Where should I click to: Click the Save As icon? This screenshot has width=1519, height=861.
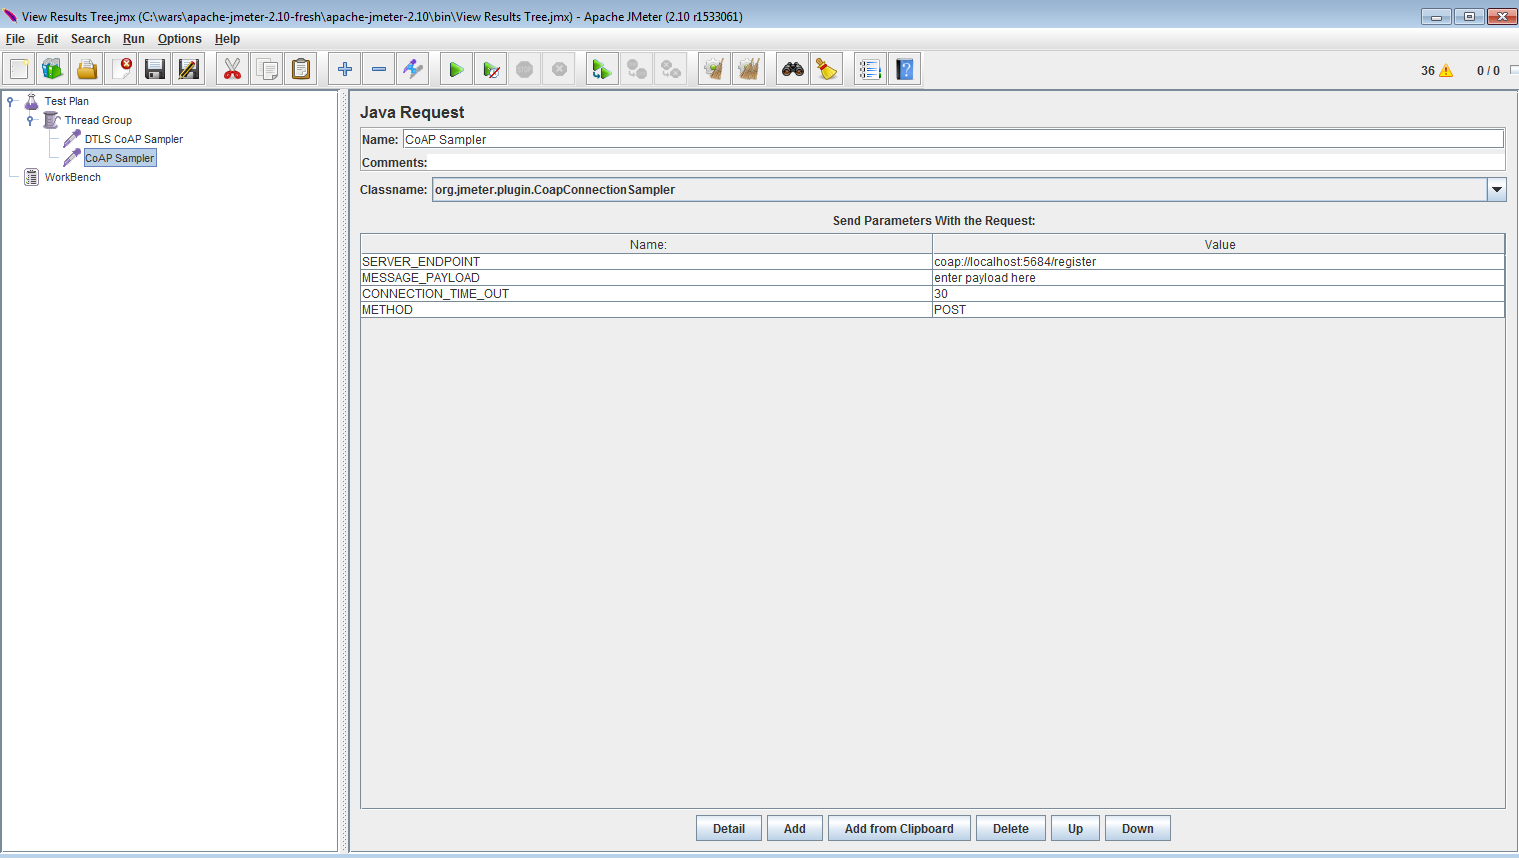pyautogui.click(x=189, y=69)
